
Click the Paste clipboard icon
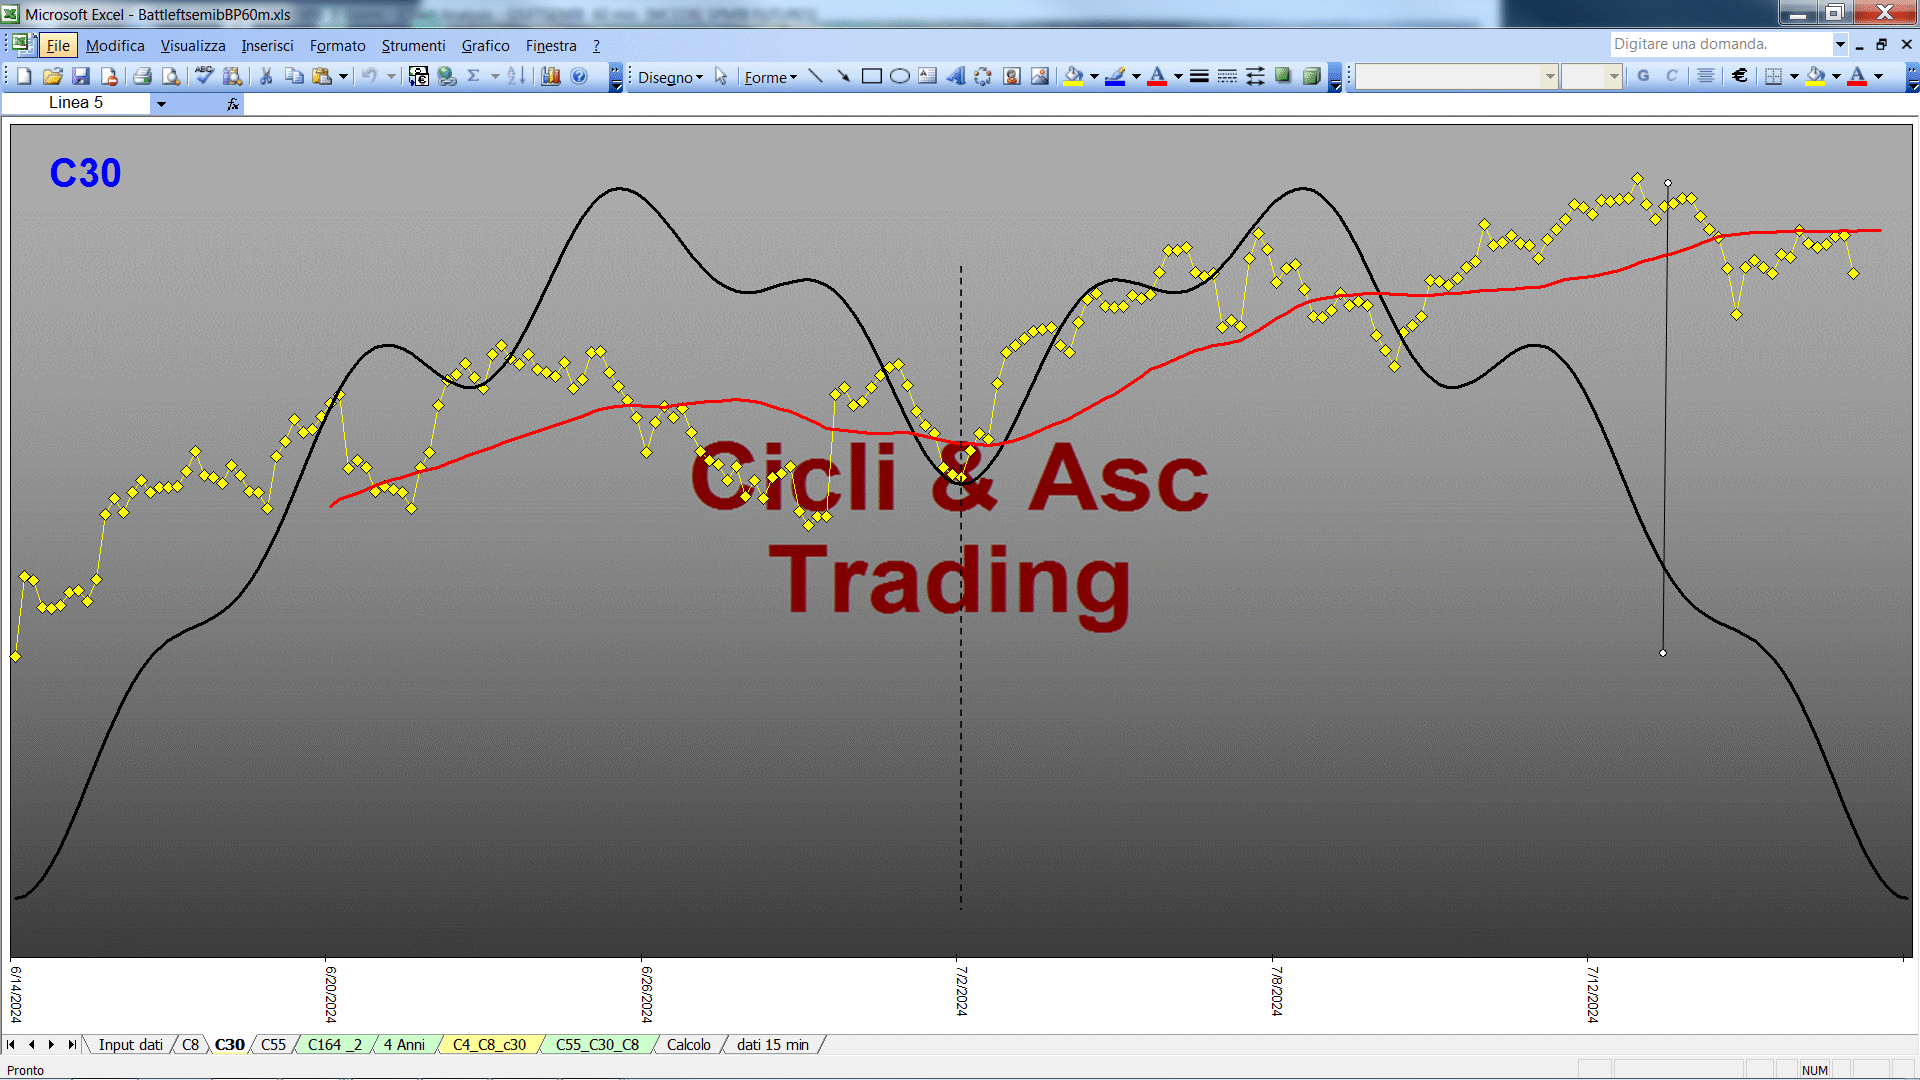322,76
